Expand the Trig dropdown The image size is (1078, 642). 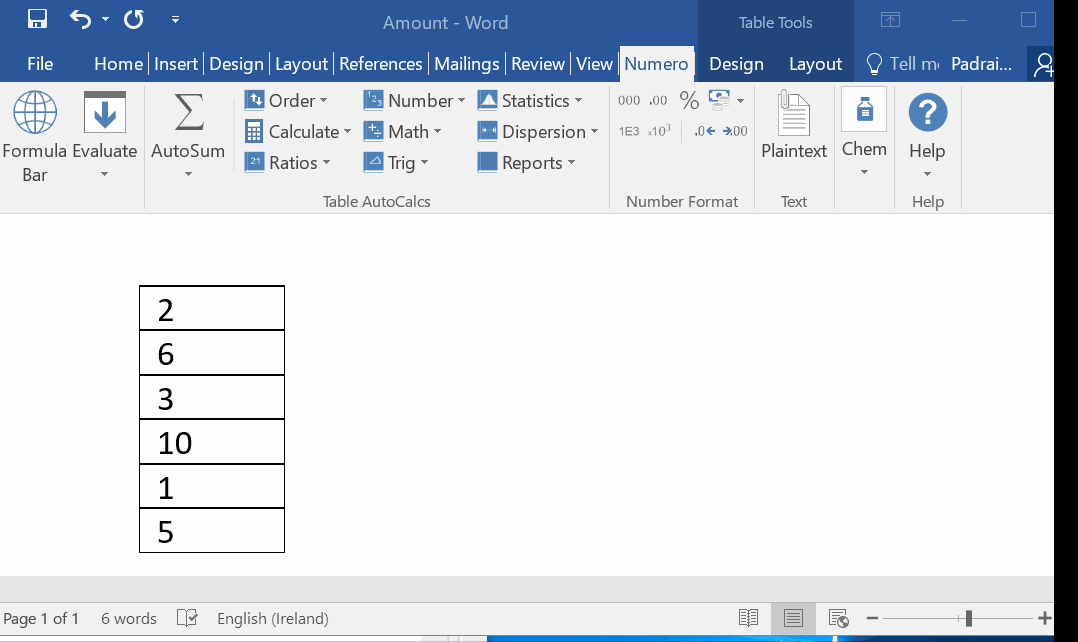pos(396,162)
